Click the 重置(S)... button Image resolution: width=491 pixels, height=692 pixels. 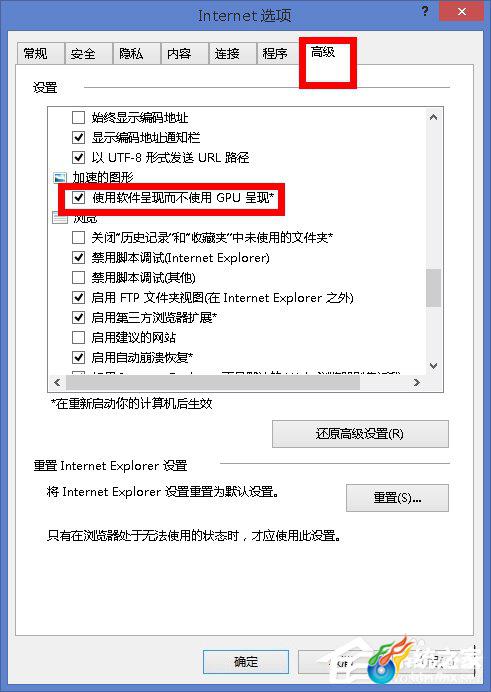(397, 498)
